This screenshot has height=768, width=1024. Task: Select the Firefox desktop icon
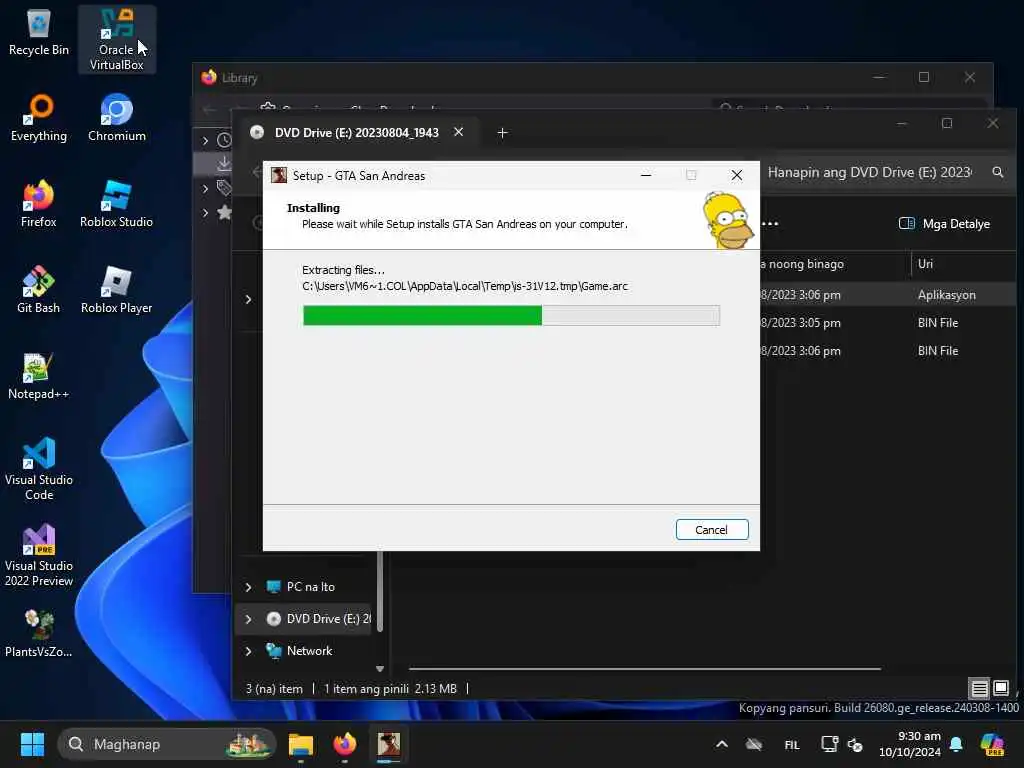tap(39, 204)
